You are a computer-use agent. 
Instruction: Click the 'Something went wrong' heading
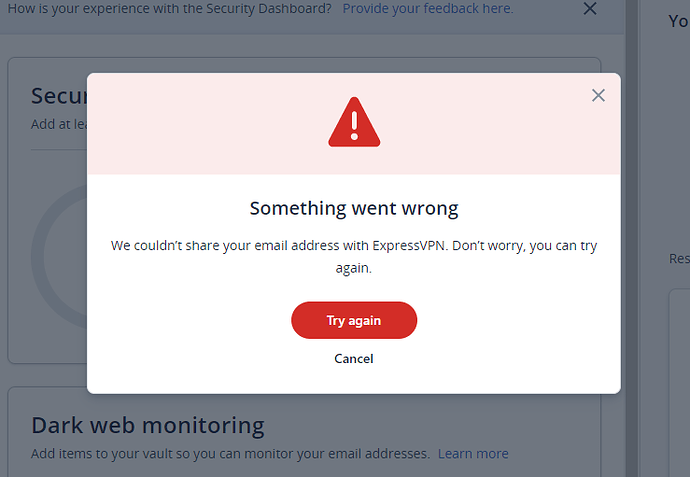coord(354,208)
